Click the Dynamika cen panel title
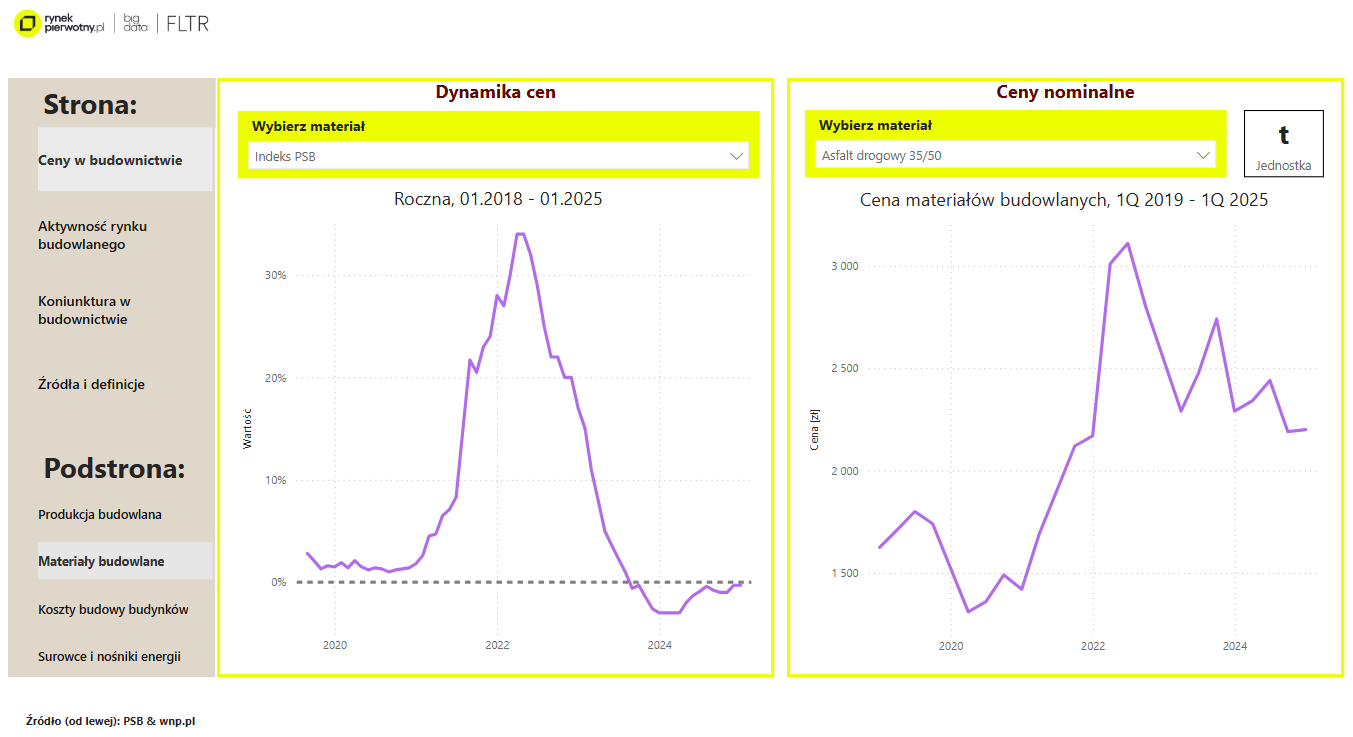The height and width of the screenshot is (737, 1353). pos(495,92)
